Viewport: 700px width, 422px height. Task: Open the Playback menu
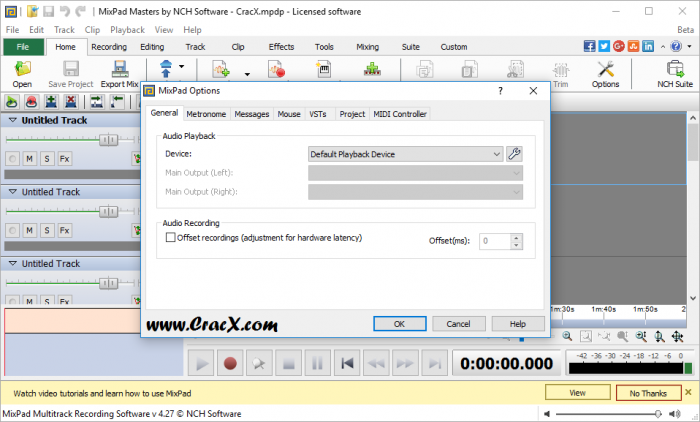127,29
